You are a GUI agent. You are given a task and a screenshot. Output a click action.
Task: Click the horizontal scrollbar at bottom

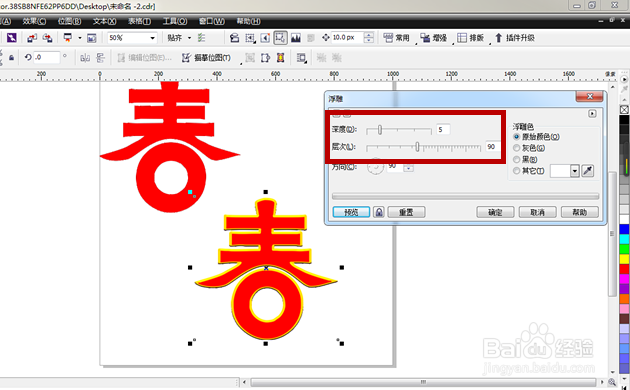click(423, 382)
